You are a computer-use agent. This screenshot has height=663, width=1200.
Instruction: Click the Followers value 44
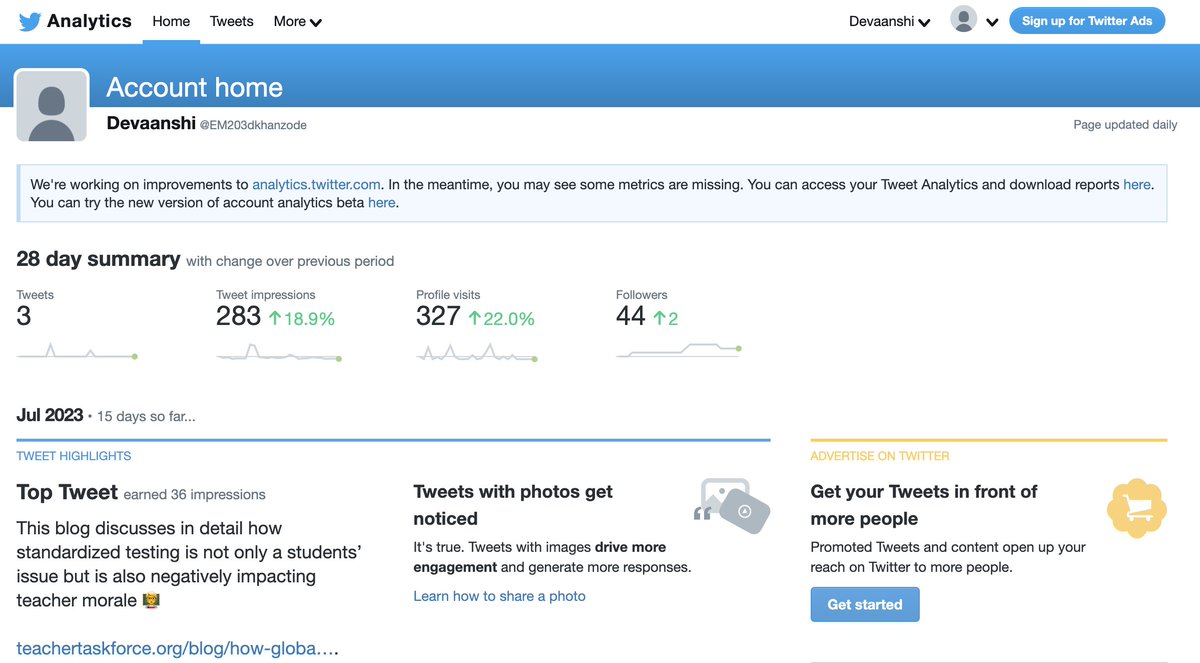coord(631,317)
